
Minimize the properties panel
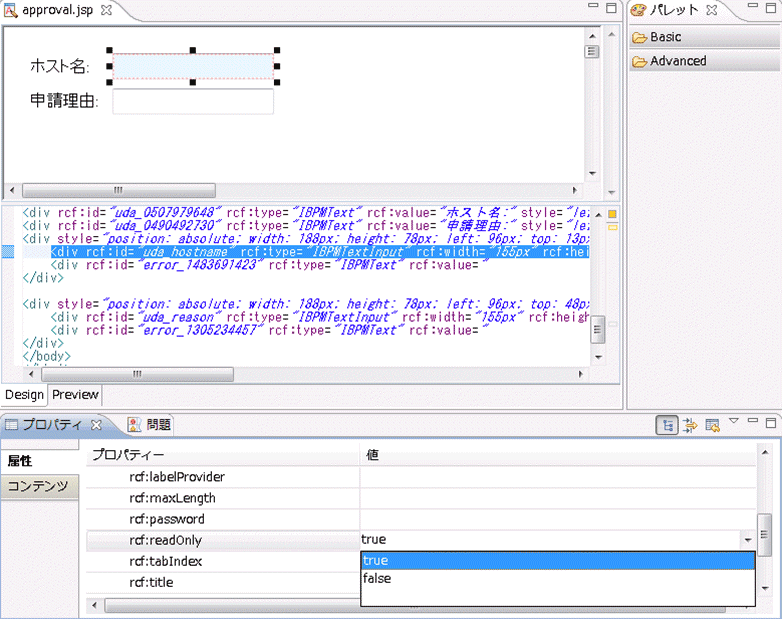[x=753, y=421]
